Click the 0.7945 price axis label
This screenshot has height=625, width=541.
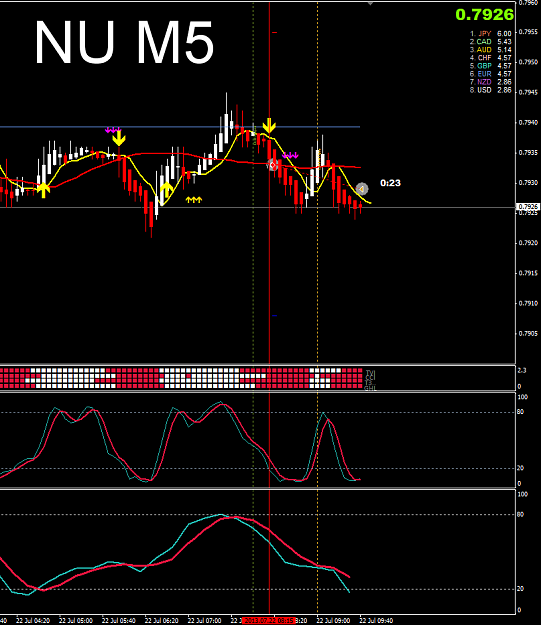pos(529,92)
